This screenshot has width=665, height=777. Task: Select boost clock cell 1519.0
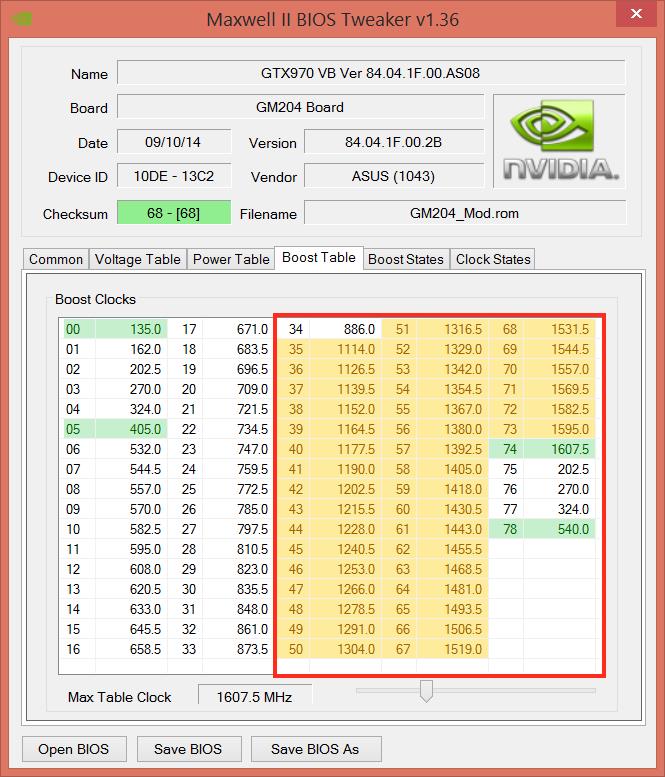(452, 649)
